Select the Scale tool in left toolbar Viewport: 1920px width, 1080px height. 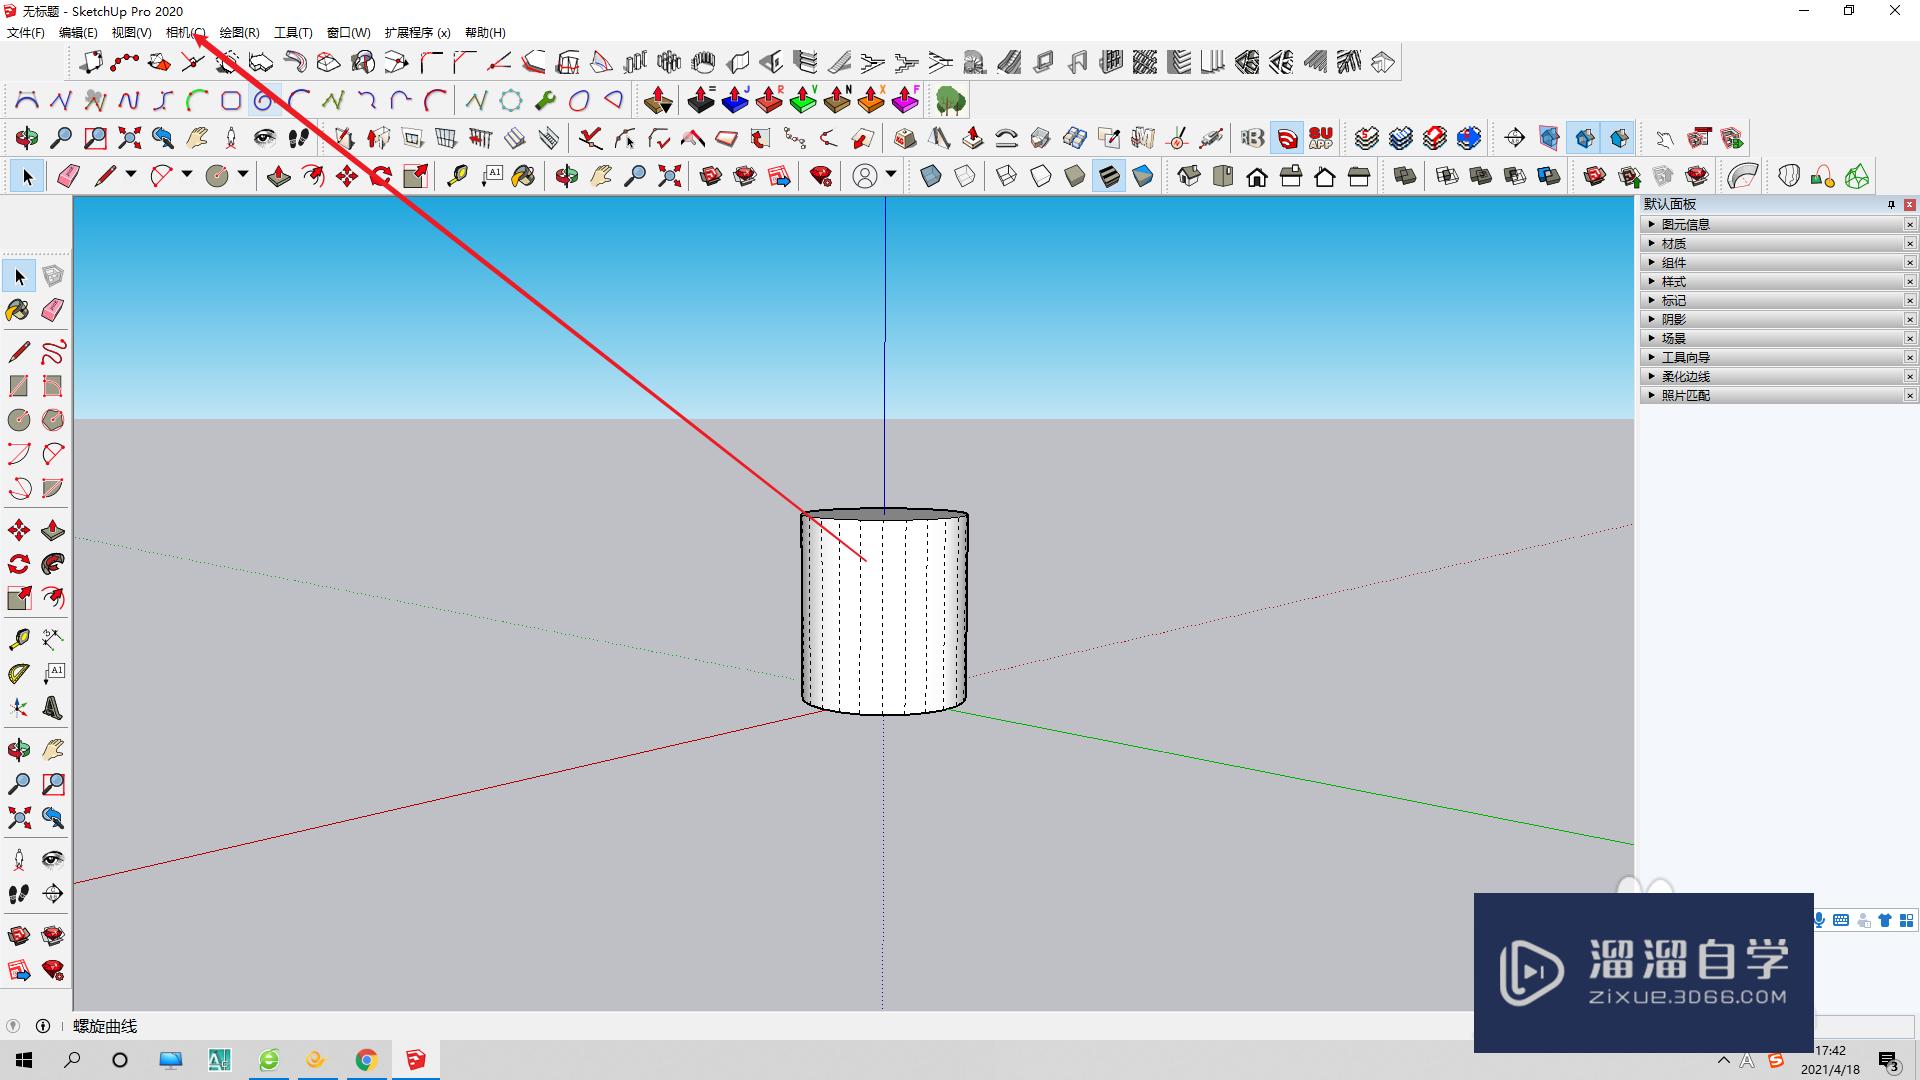pos(18,598)
